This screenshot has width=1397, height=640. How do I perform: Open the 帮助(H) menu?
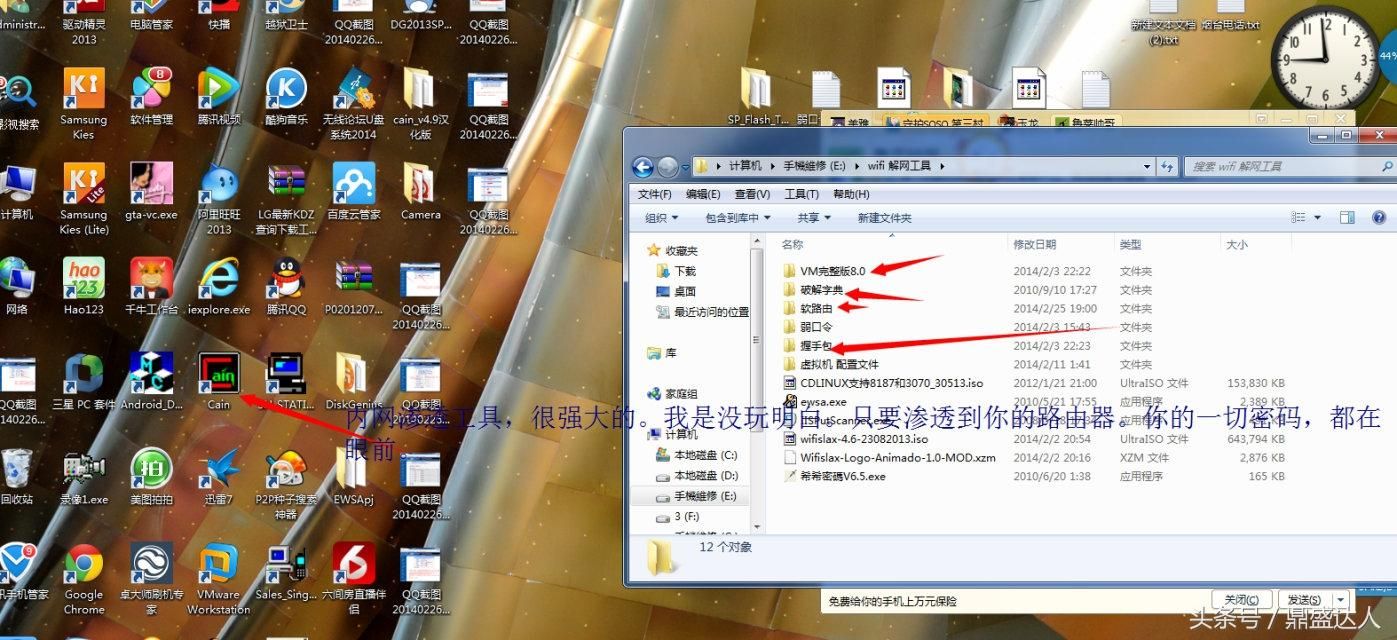(851, 194)
